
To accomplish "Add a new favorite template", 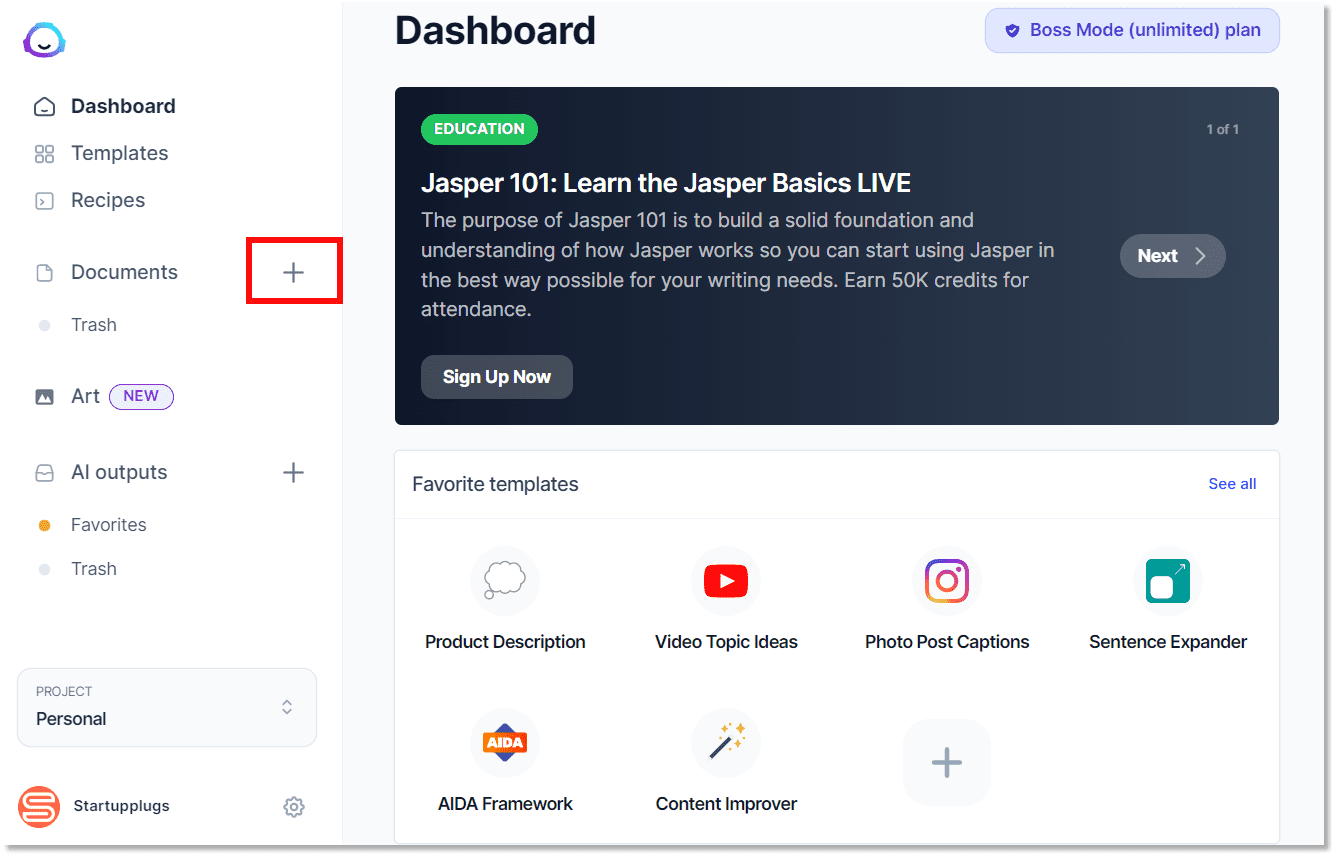I will click(947, 763).
